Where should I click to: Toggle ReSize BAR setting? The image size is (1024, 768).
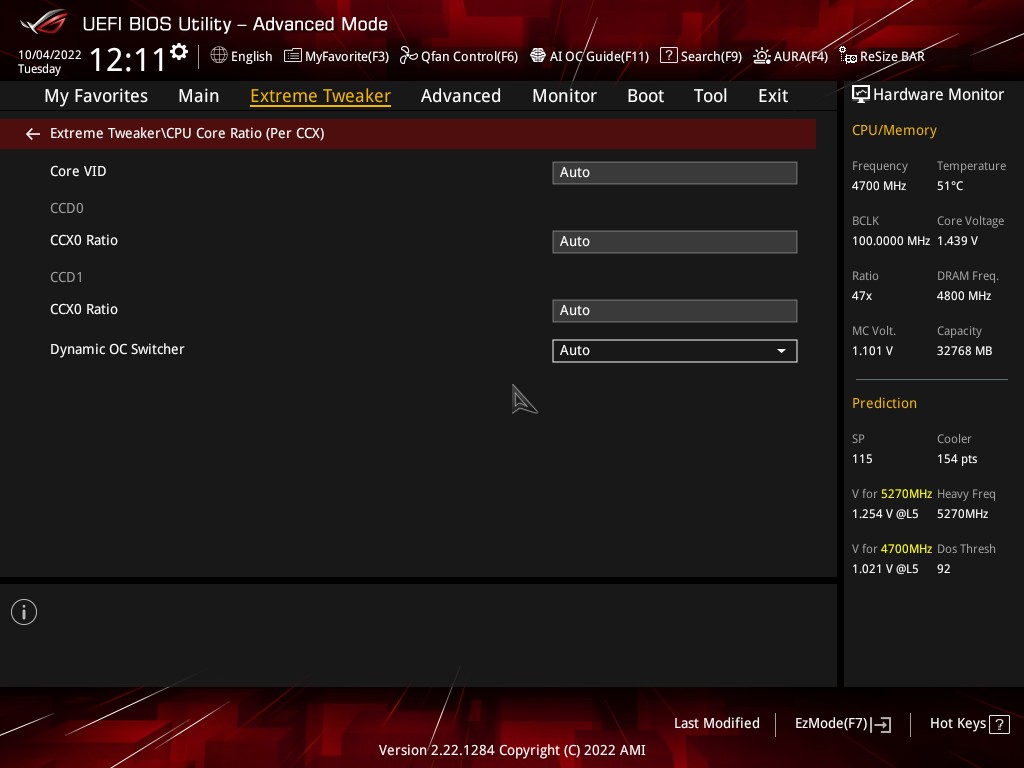pyautogui.click(x=881, y=56)
